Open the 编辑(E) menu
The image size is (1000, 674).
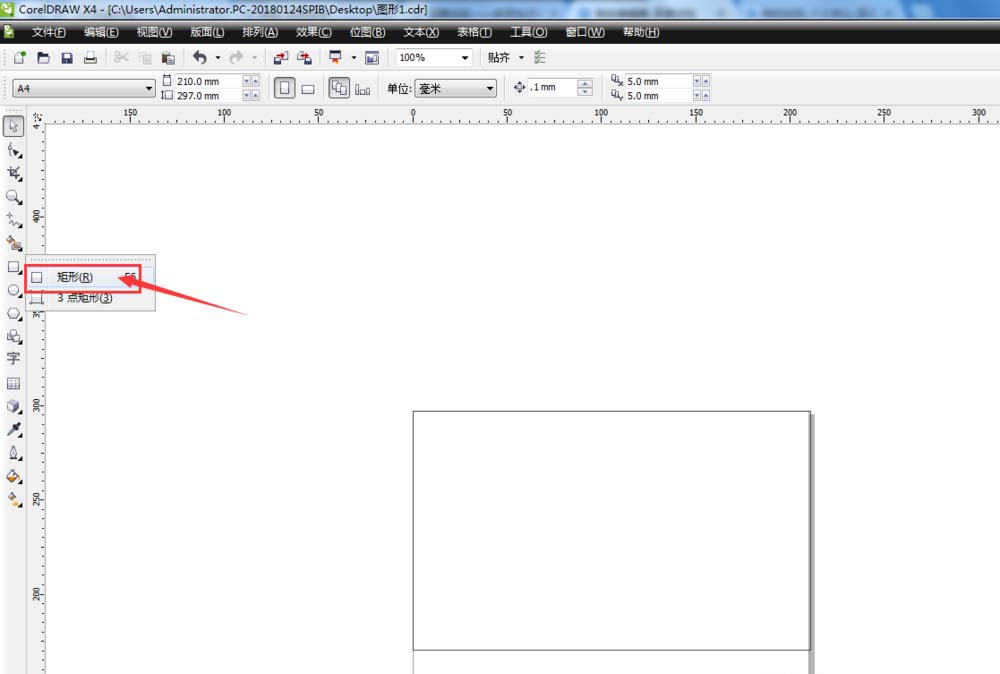(x=101, y=32)
